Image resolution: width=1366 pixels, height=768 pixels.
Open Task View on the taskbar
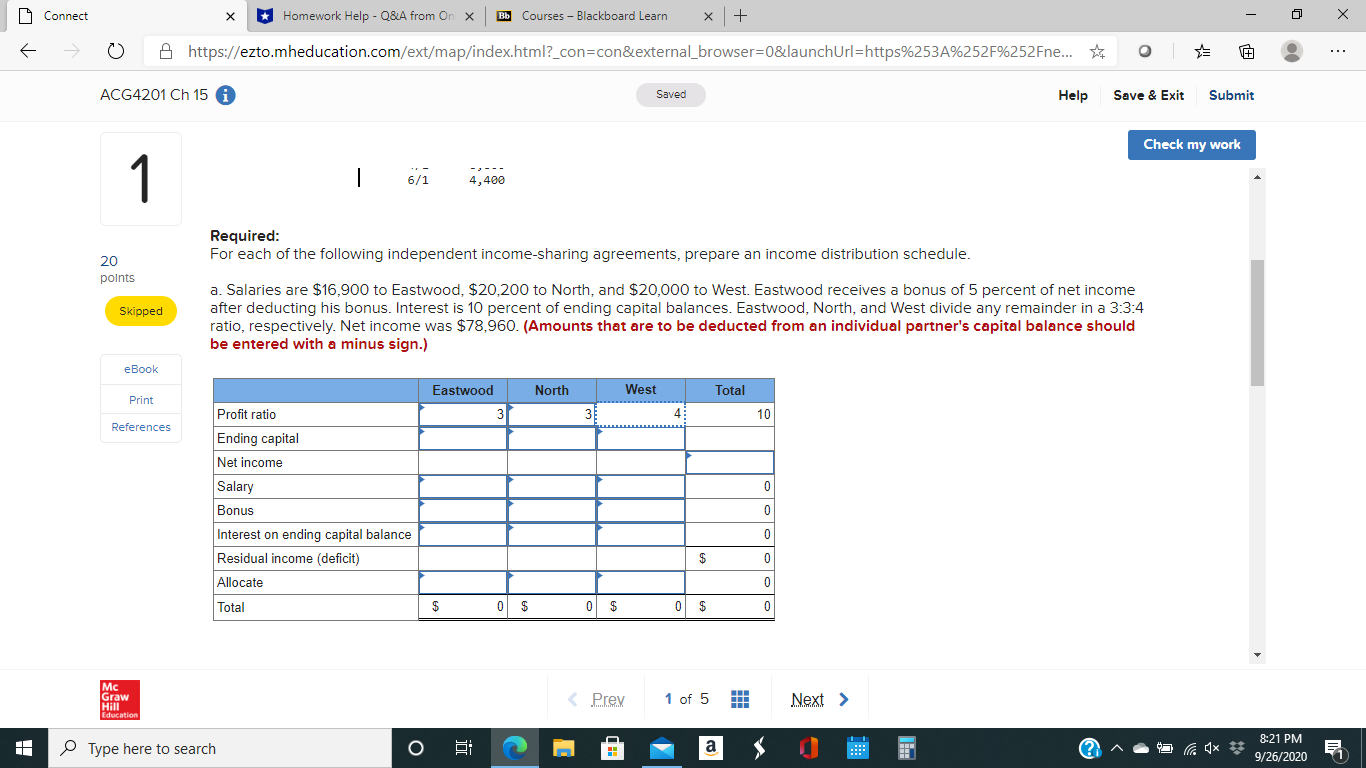coord(463,748)
